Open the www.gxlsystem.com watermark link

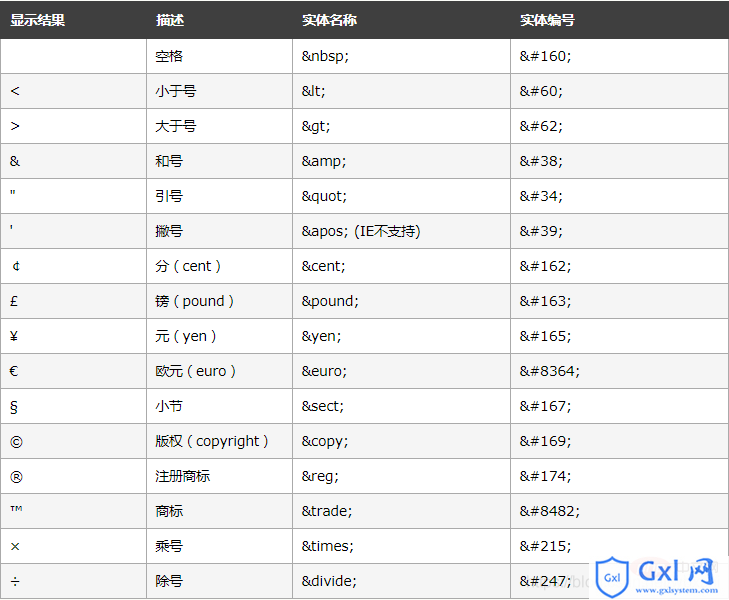pyautogui.click(x=676, y=590)
